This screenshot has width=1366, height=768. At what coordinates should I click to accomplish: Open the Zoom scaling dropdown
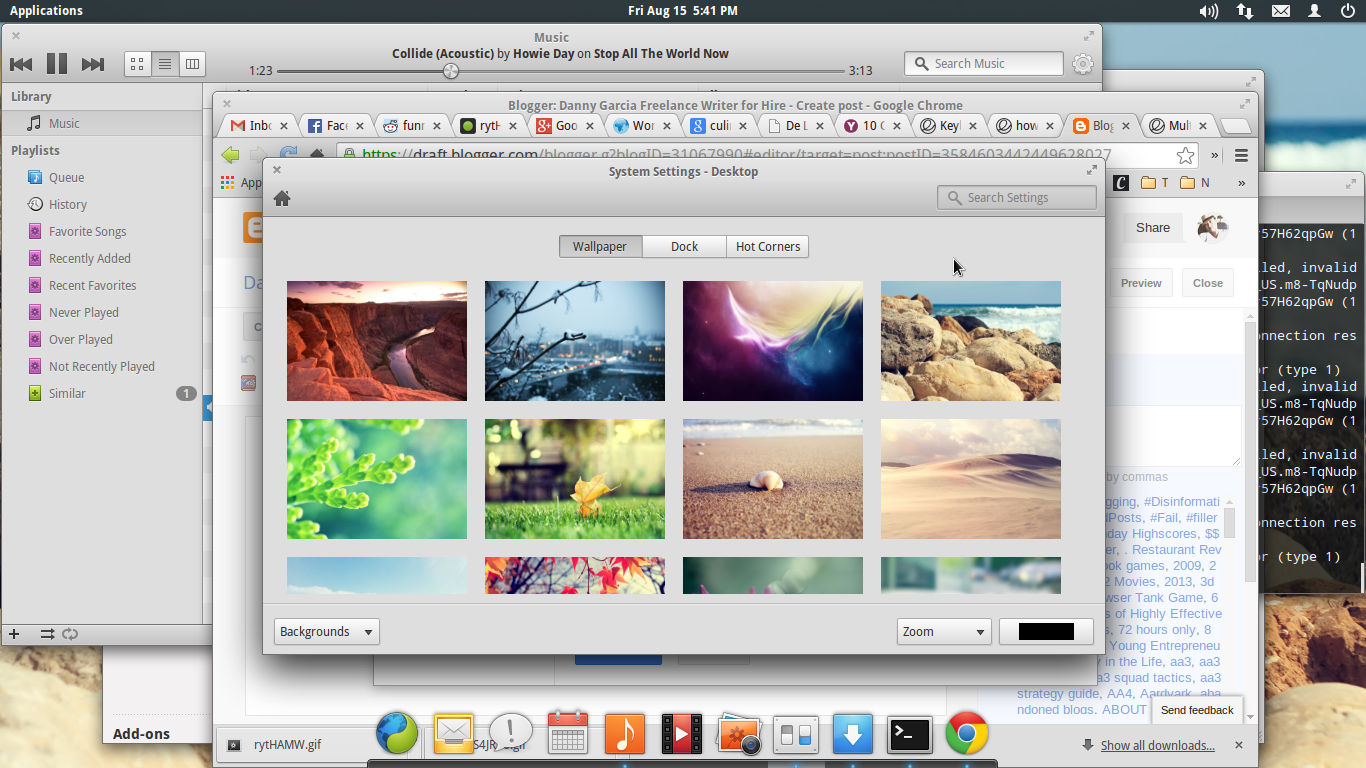coord(944,631)
